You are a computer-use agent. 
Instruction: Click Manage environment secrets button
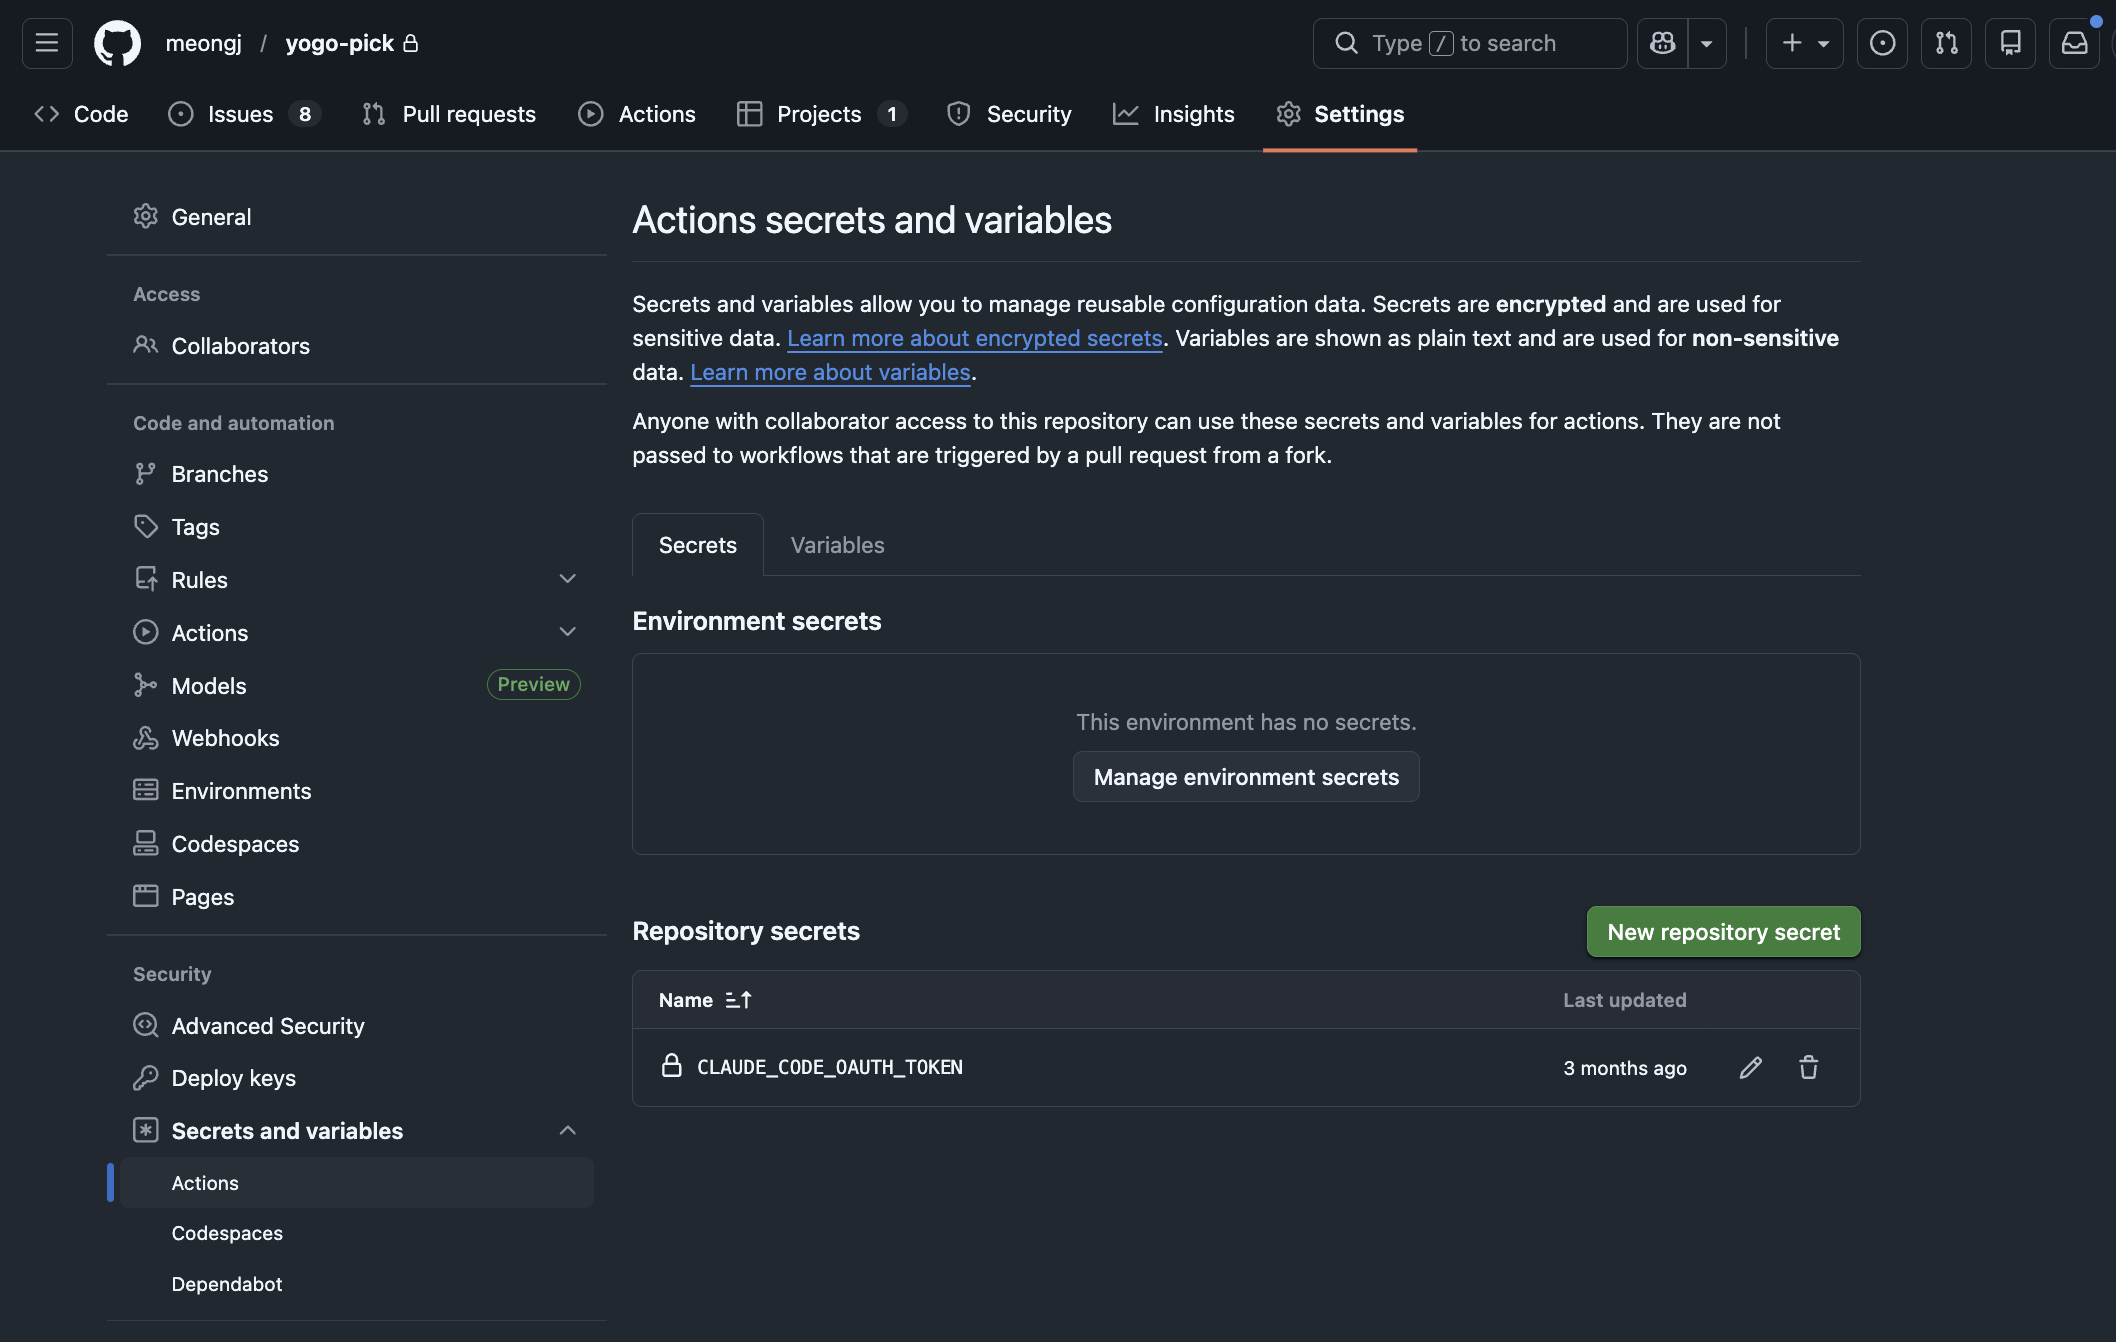pos(1245,777)
